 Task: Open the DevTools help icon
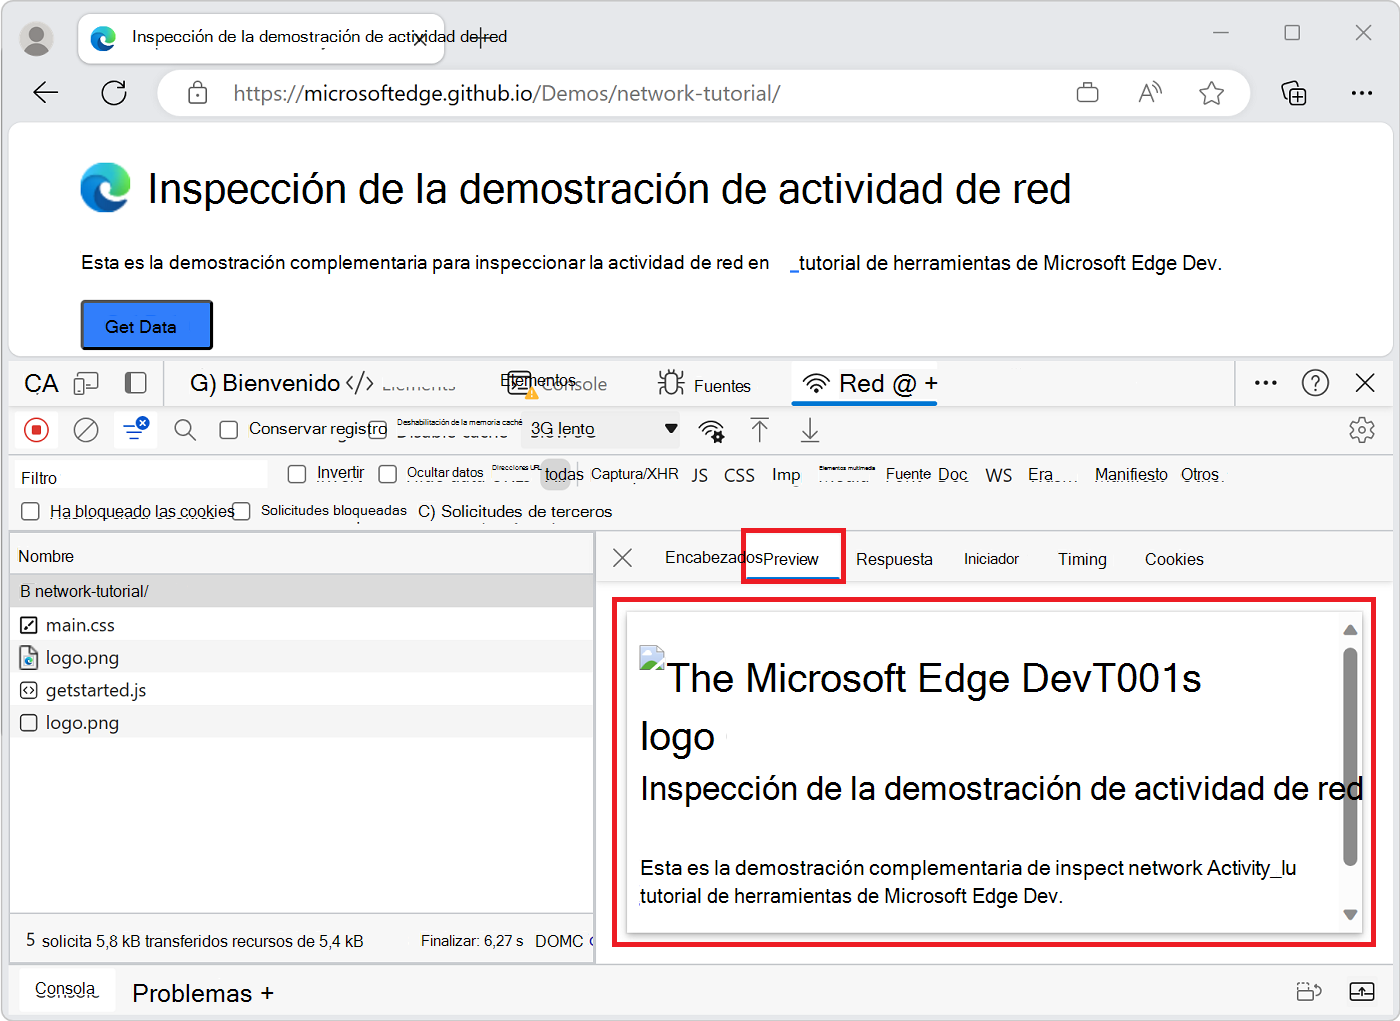pos(1315,383)
